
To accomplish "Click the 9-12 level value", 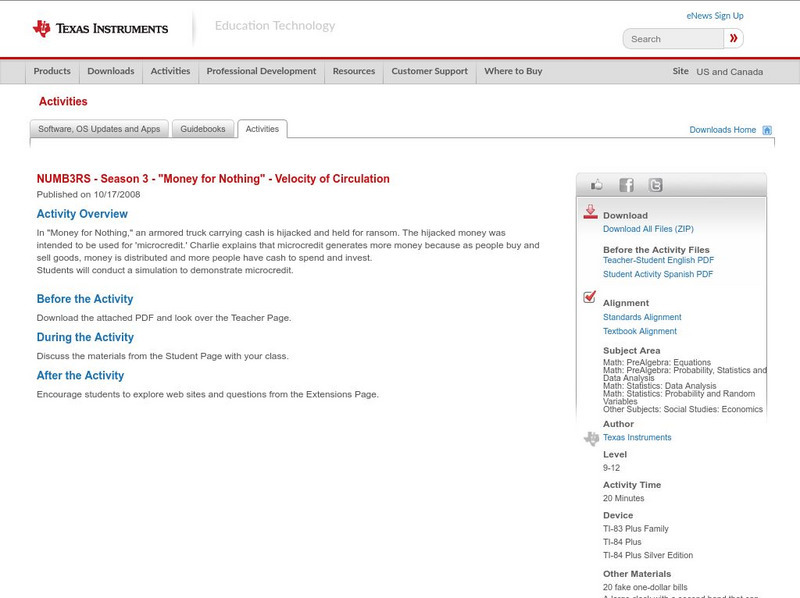I will pyautogui.click(x=611, y=468).
